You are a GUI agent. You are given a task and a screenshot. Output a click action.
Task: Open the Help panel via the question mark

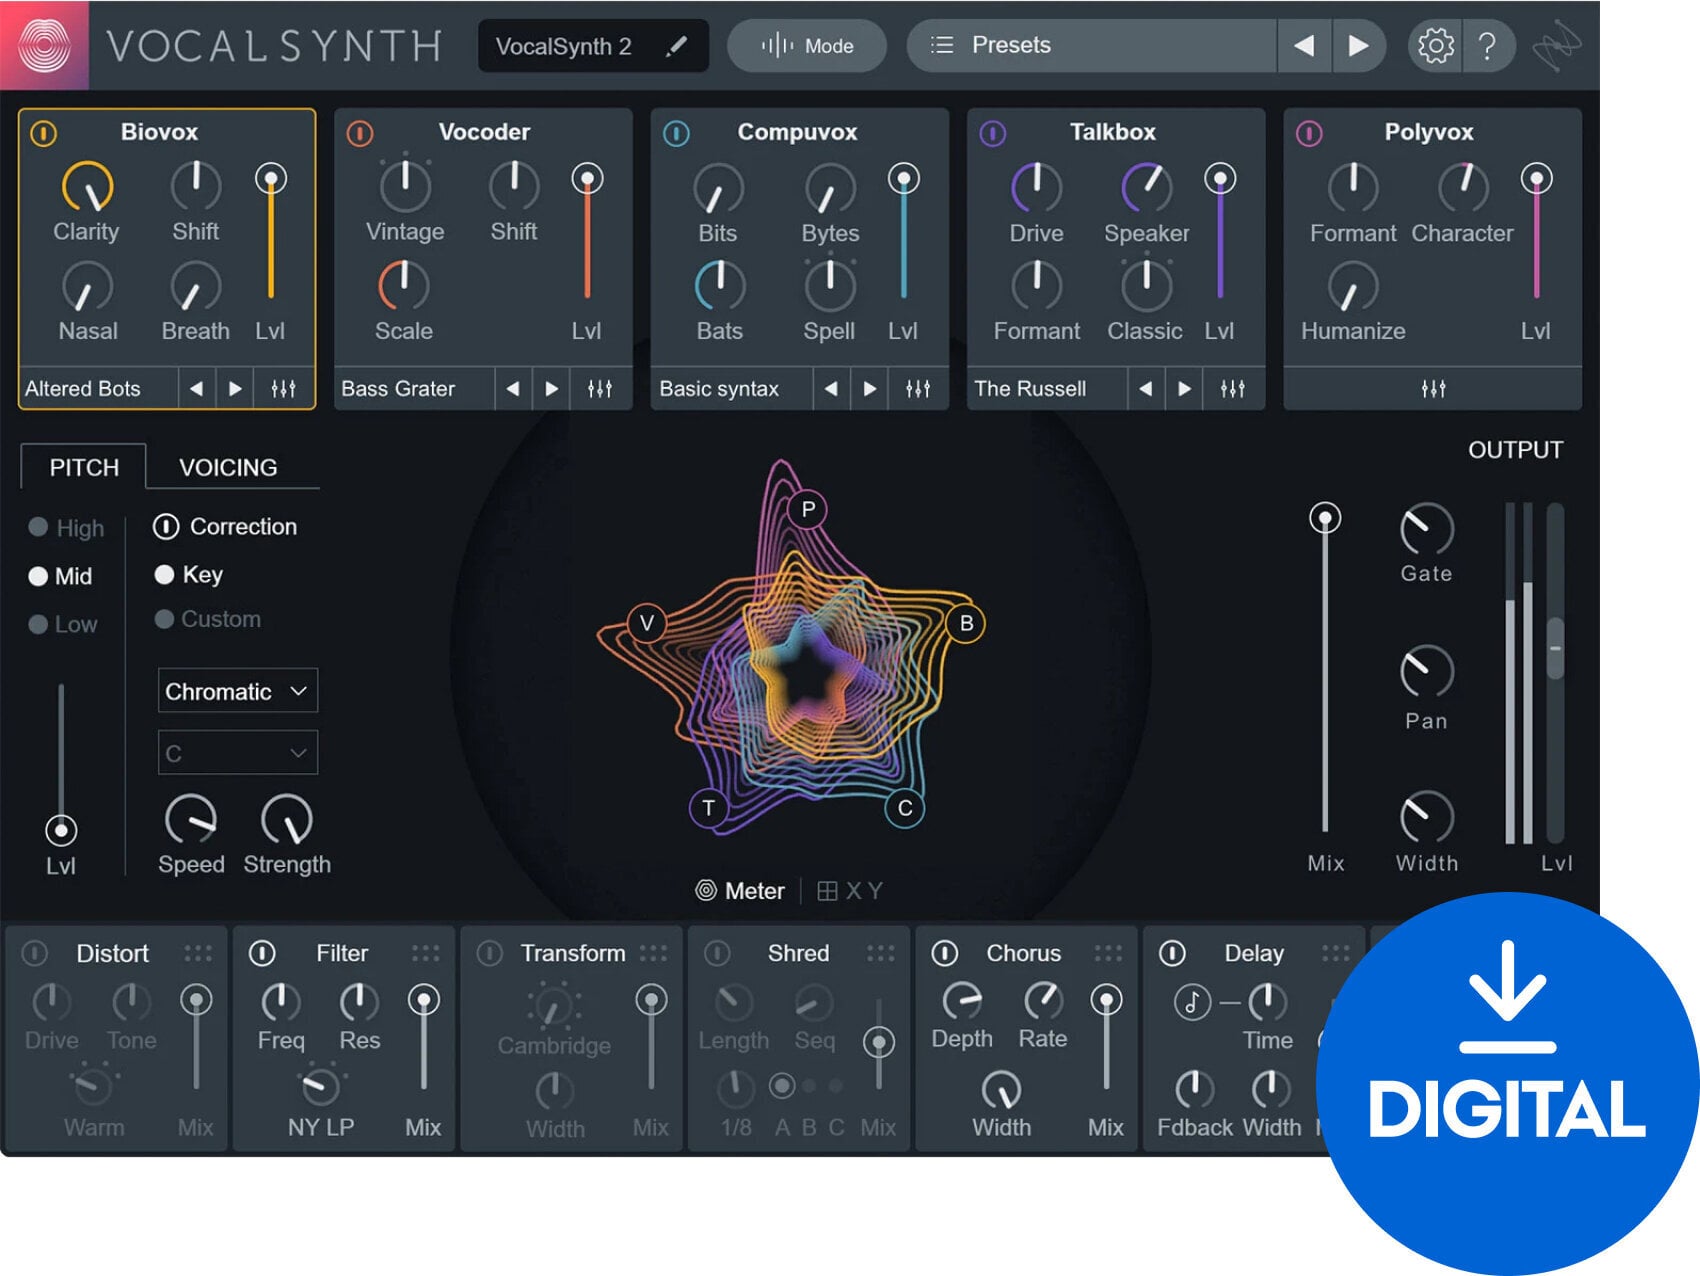[1489, 45]
